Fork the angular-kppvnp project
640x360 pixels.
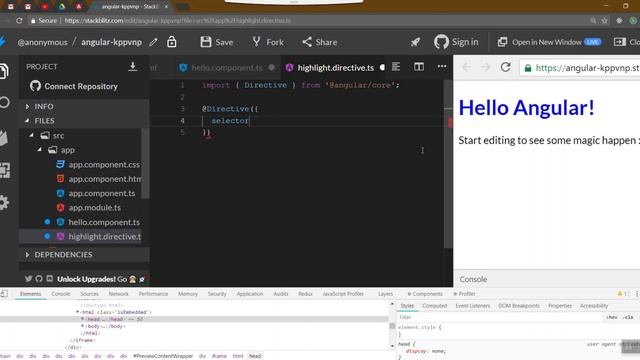click(268, 42)
